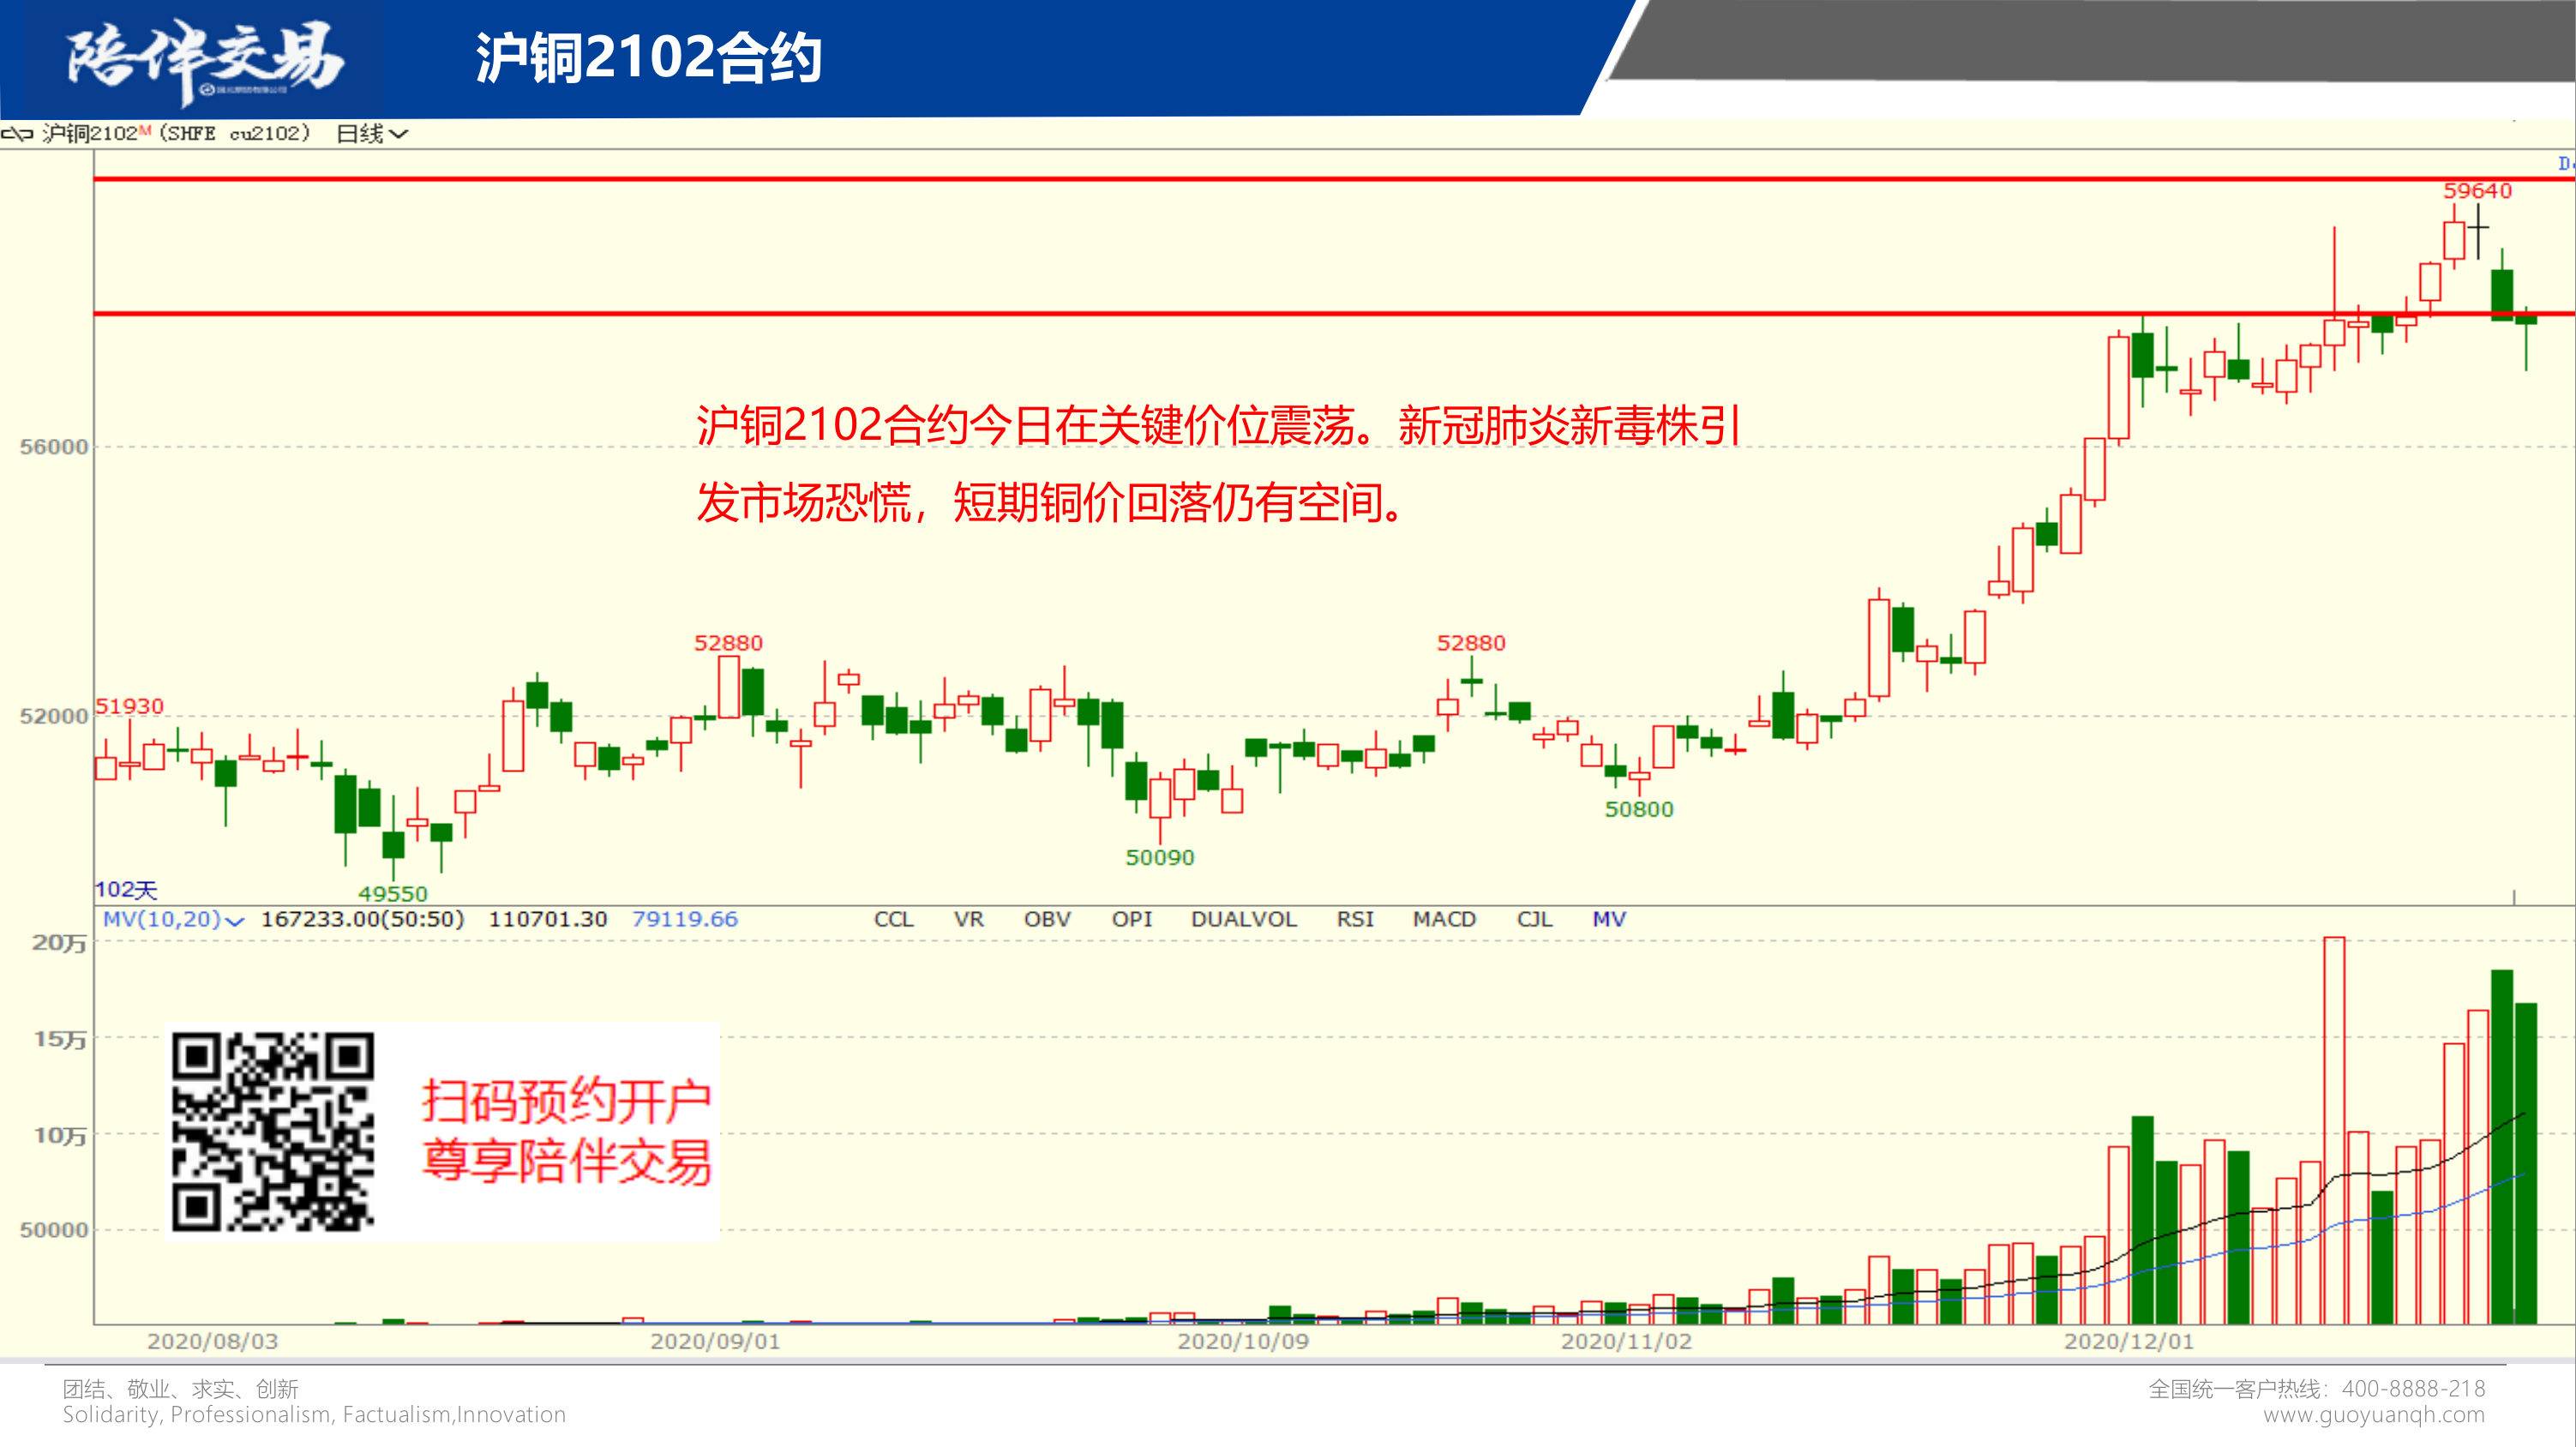Image resolution: width=2576 pixels, height=1447 pixels.
Task: Open the CJL volume indicator
Action: tap(1534, 919)
